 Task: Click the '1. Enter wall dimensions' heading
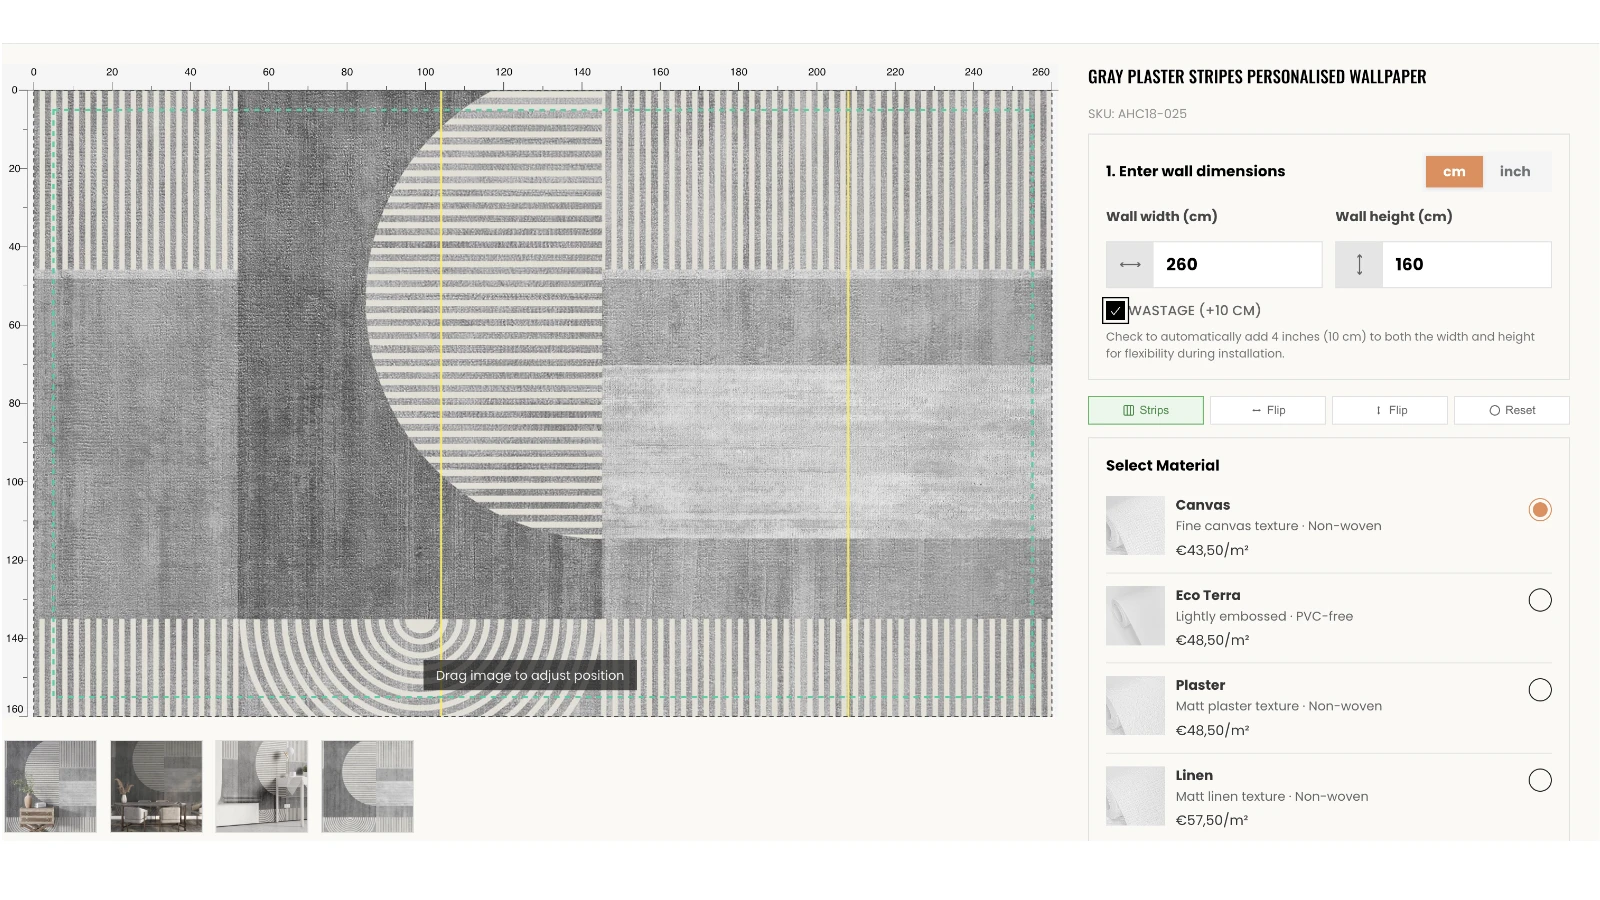[1195, 172]
